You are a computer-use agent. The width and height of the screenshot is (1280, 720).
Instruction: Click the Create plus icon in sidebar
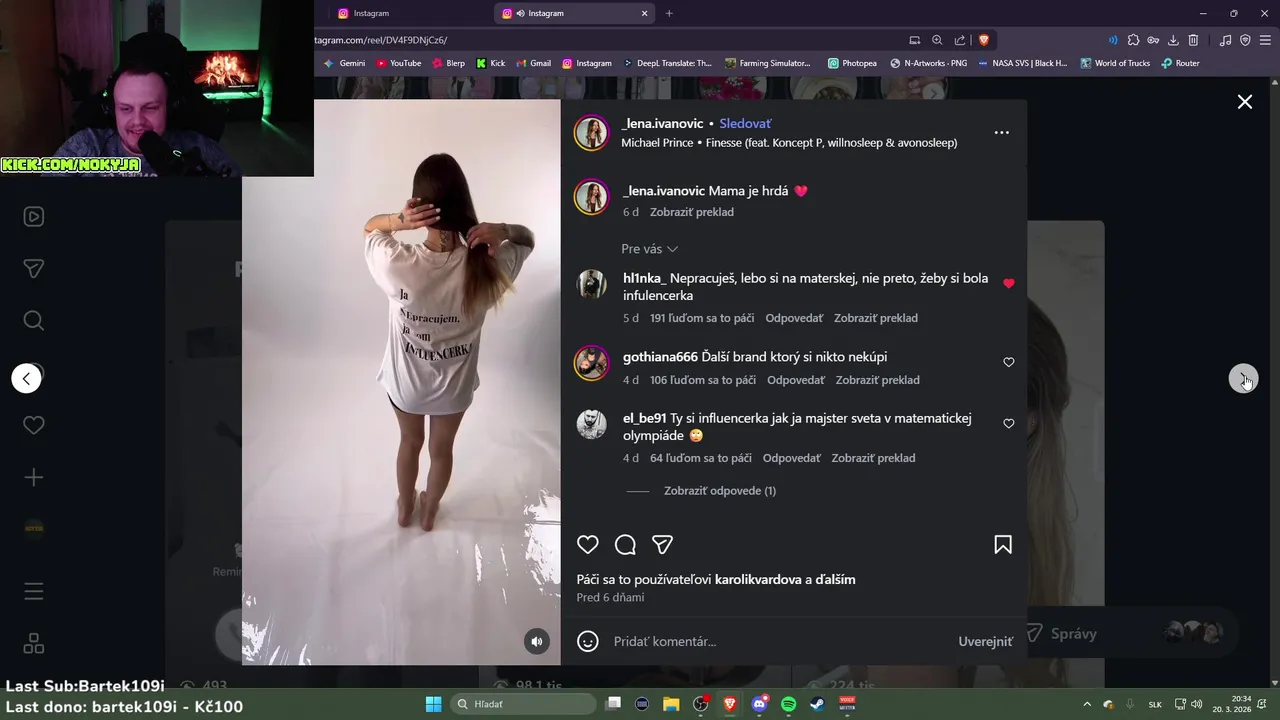34,477
